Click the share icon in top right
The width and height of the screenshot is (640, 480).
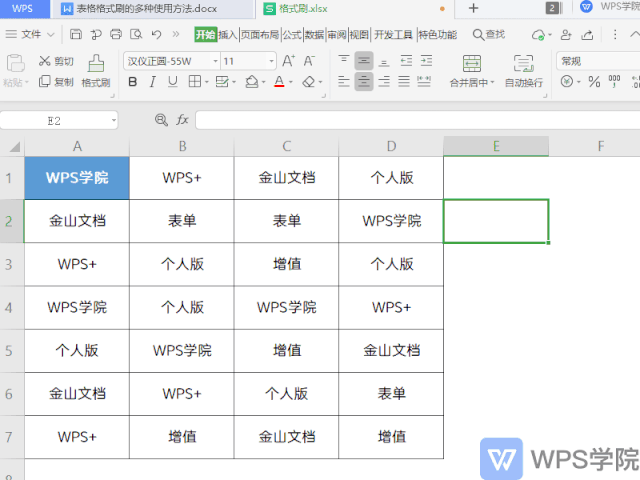click(x=587, y=35)
